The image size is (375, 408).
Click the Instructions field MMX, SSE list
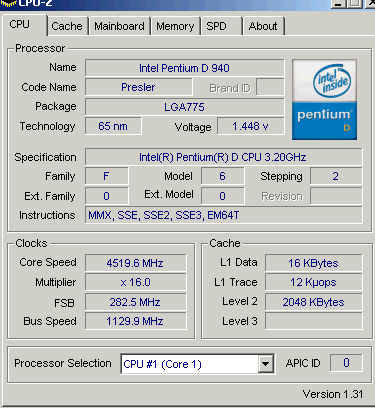pos(223,215)
